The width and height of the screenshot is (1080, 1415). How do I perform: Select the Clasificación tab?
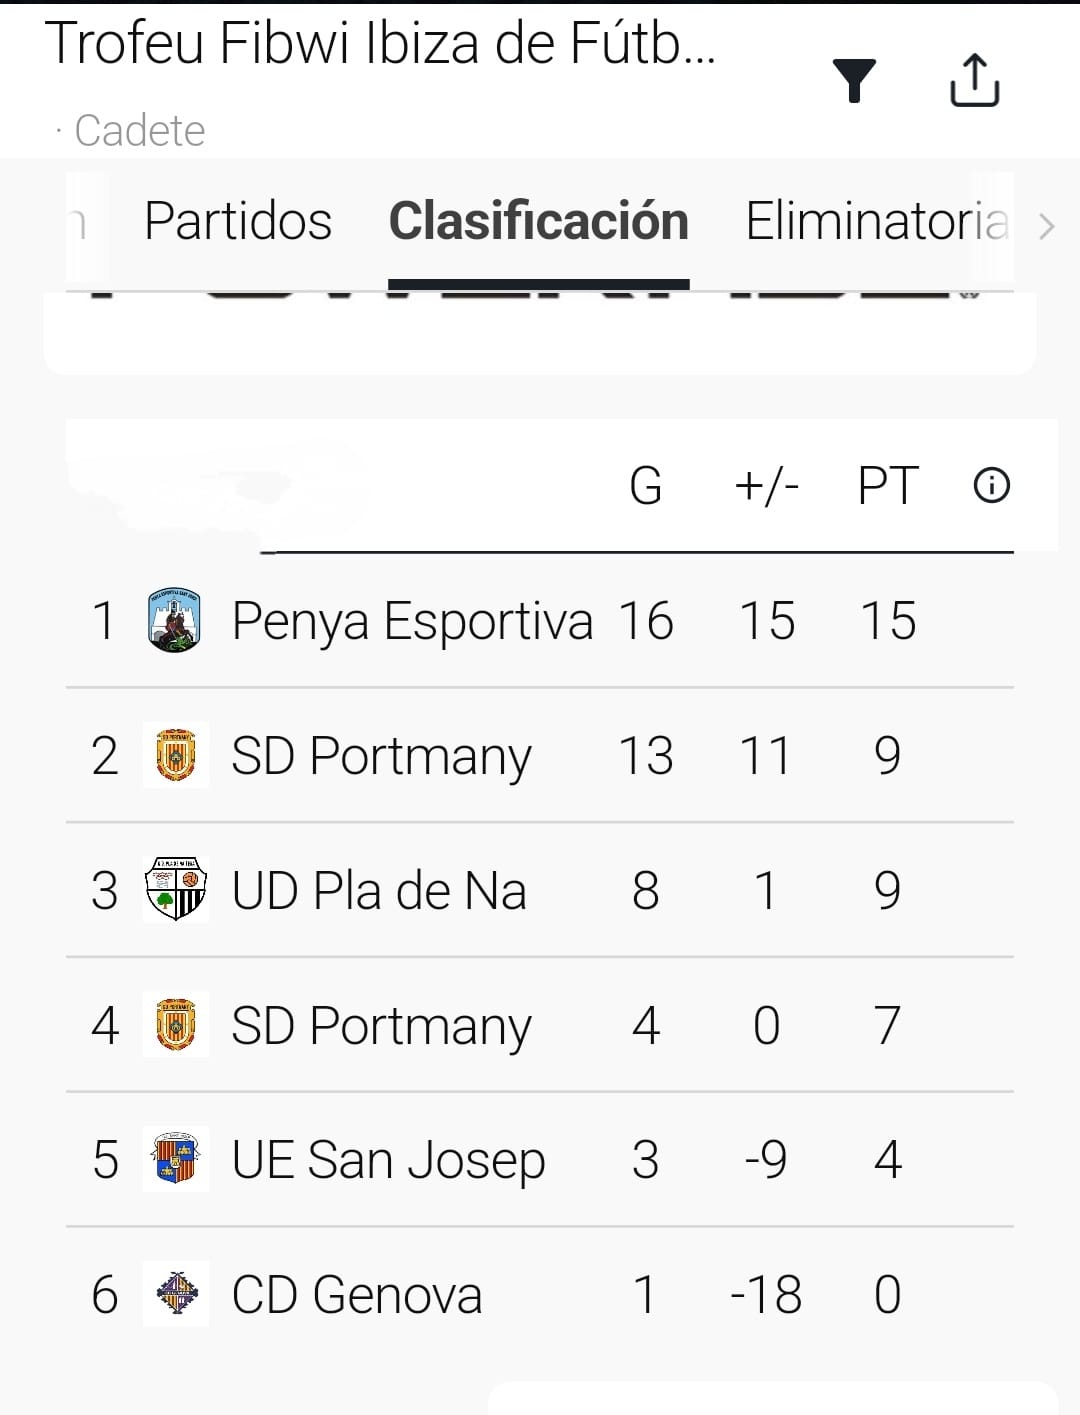pyautogui.click(x=538, y=221)
